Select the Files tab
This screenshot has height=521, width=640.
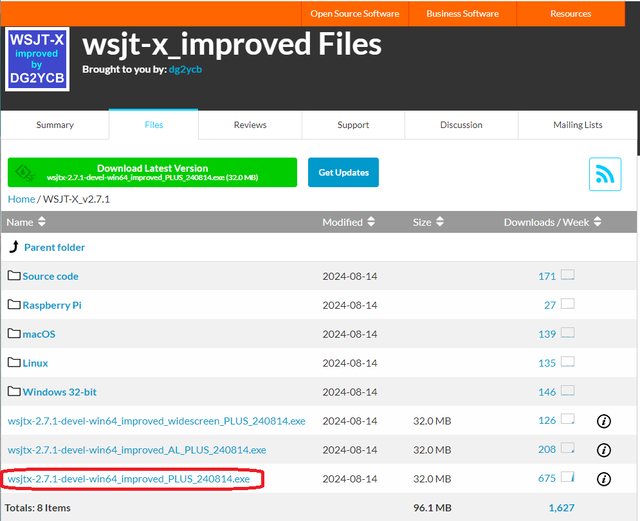153,125
